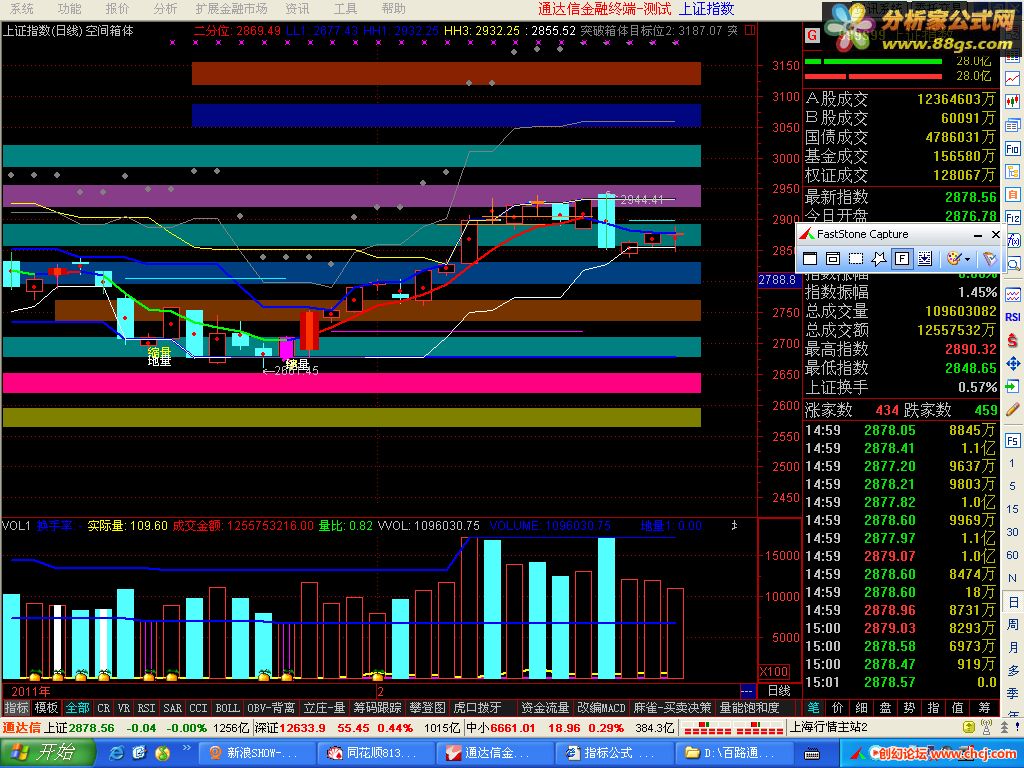Viewport: 1024px width, 768px height.
Task: Click the green arrow import sidebar icon
Action: coord(1013,387)
